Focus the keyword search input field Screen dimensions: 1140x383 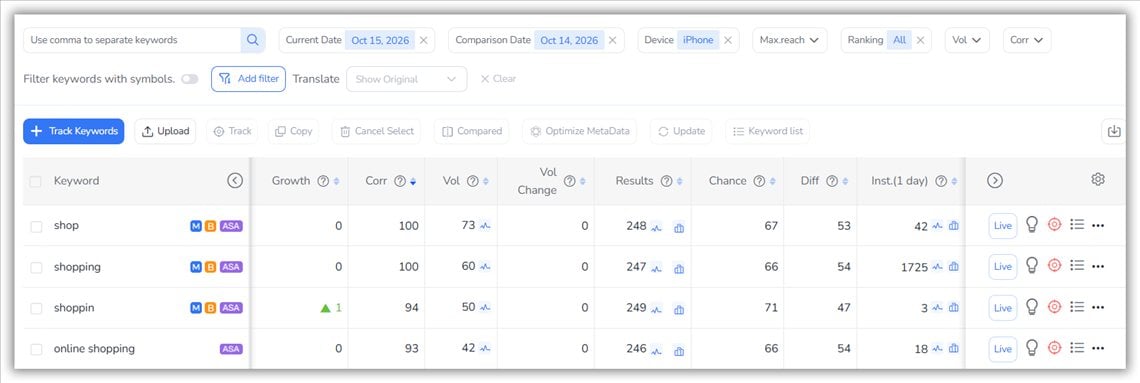(x=132, y=40)
